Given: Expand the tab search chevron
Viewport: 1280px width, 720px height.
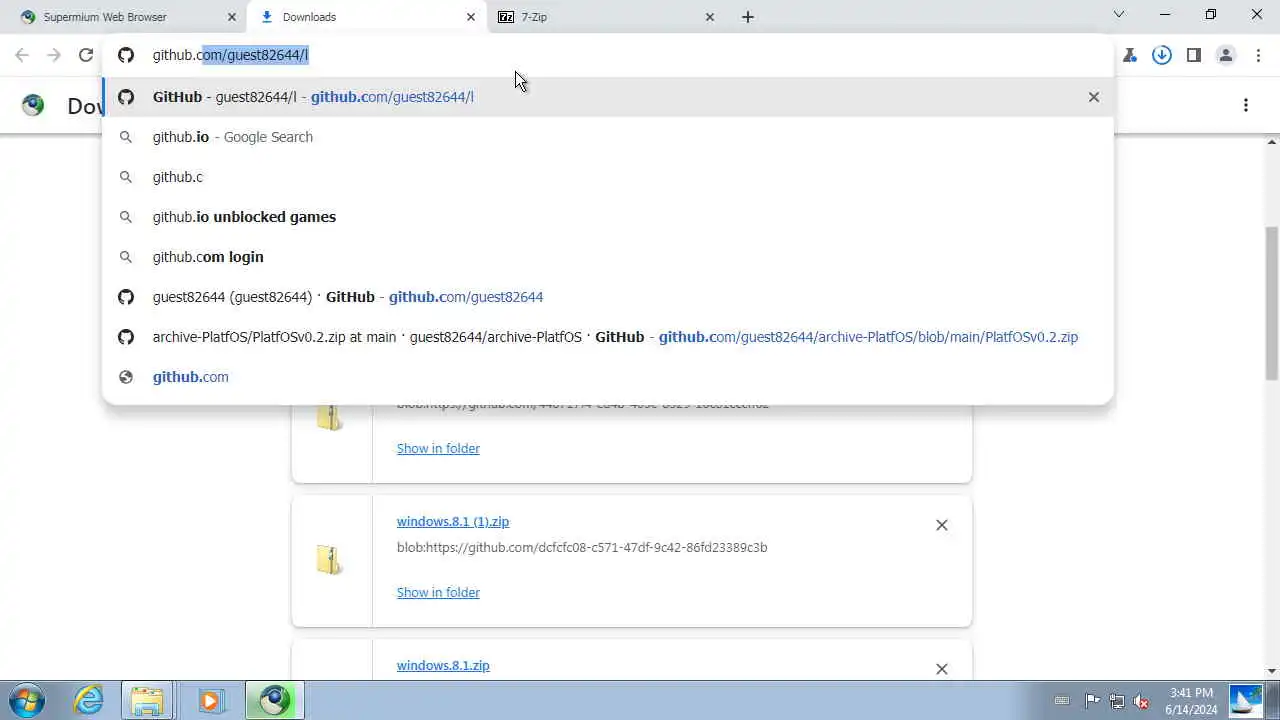Looking at the screenshot, I should coord(1119,15).
